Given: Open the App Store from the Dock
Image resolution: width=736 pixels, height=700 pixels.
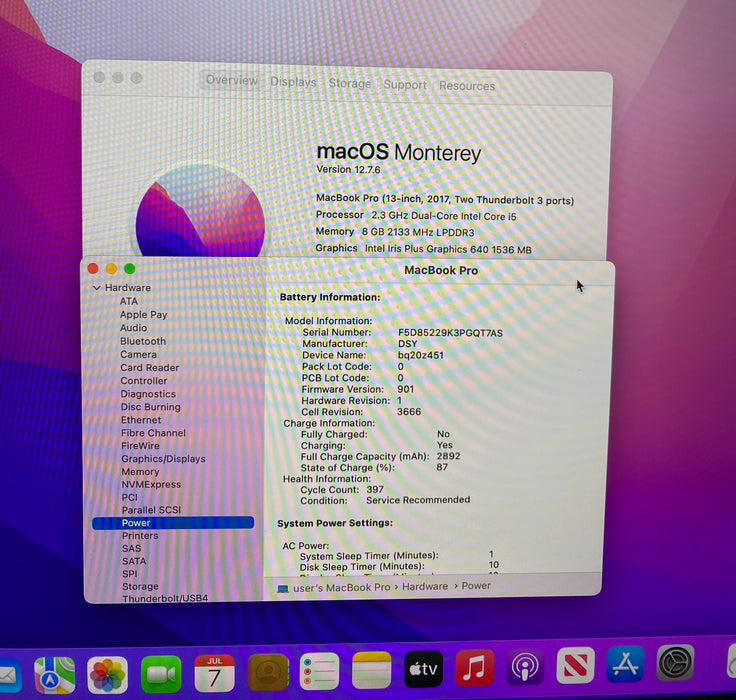Looking at the screenshot, I should 625,664.
